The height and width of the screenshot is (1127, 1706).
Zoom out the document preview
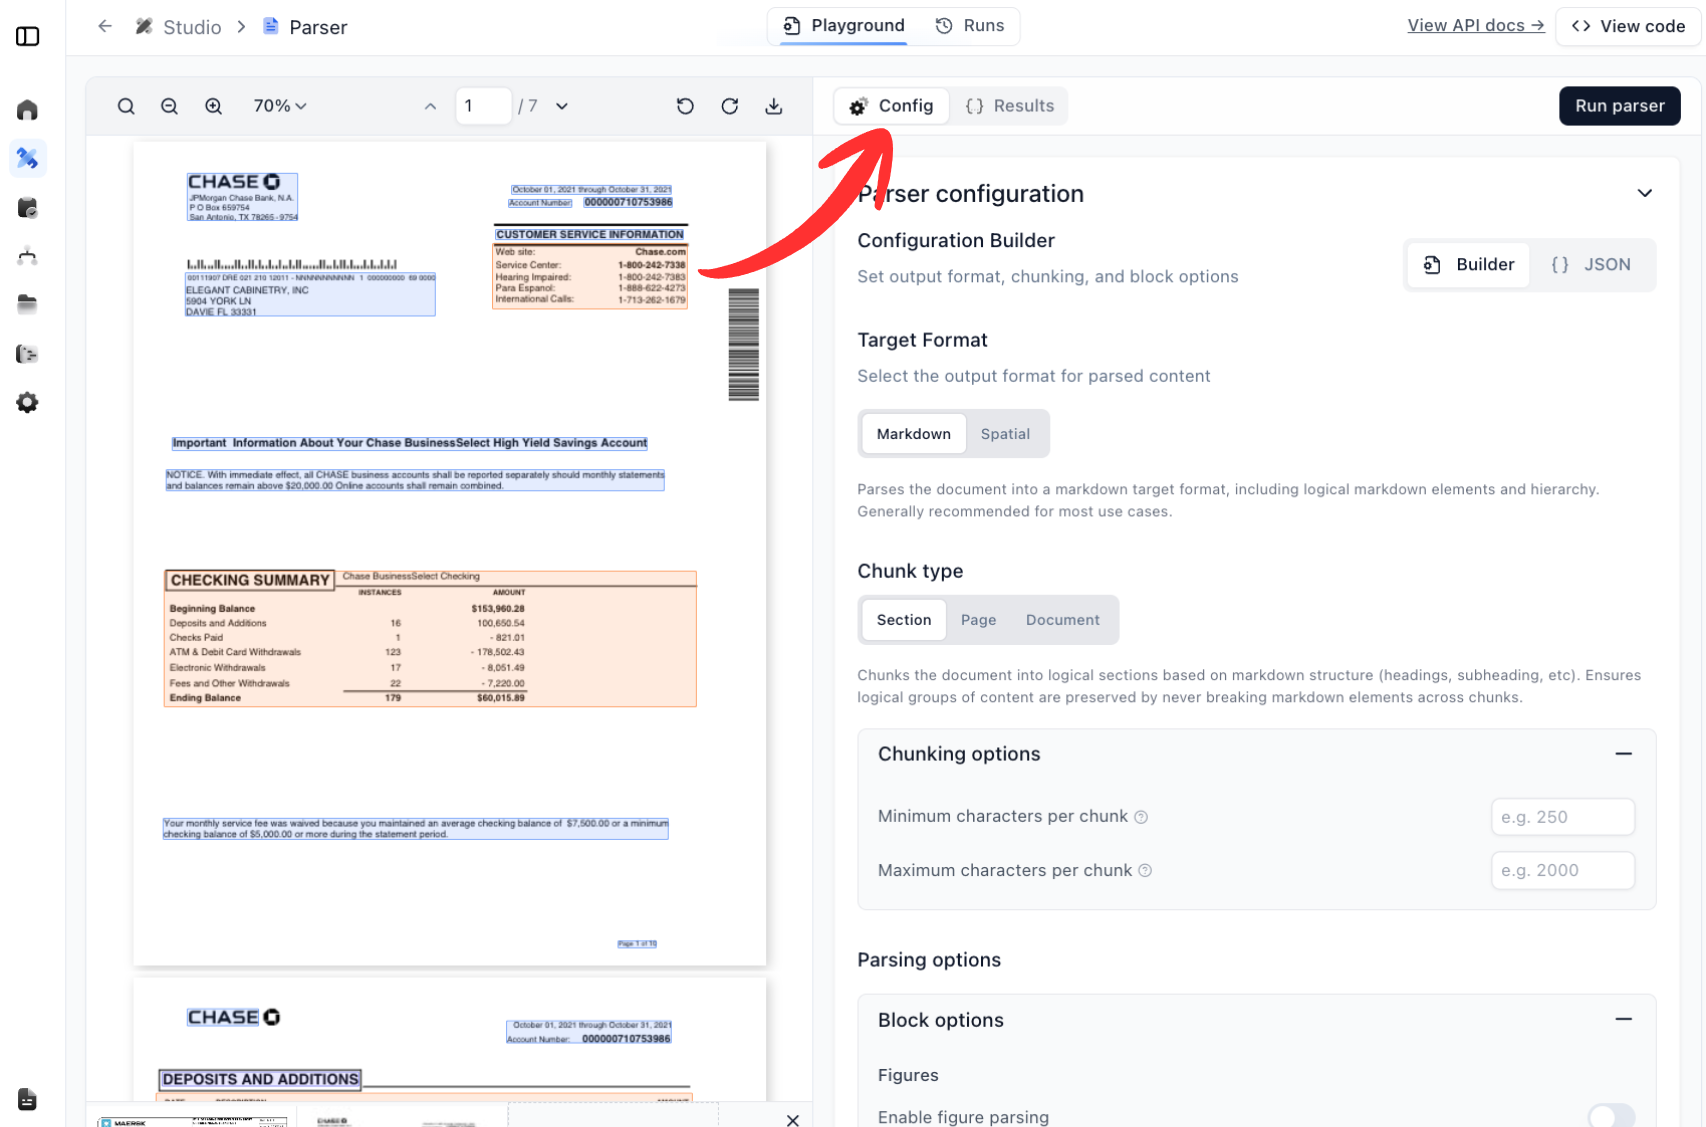(x=169, y=106)
